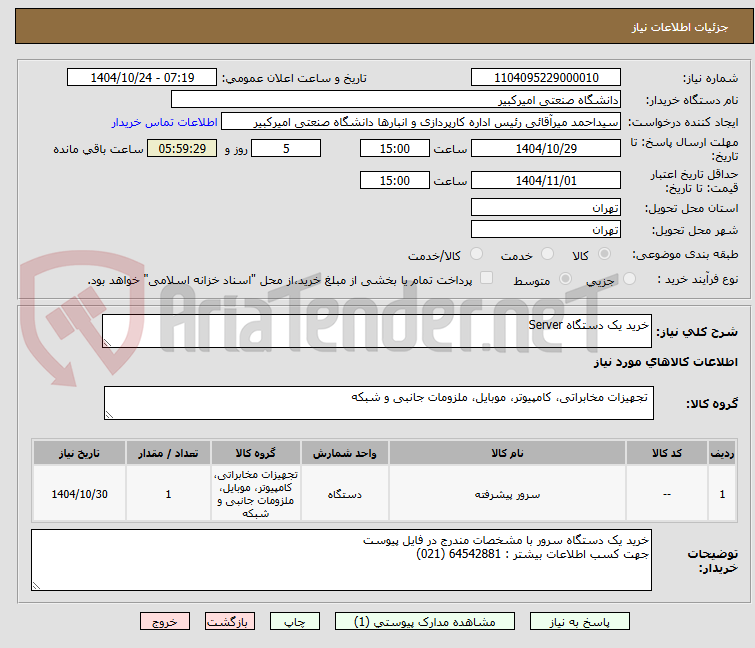Image resolution: width=755 pixels, height=648 pixels.
Task: Click the price validity date 1404/11/01
Action: [x=546, y=181]
